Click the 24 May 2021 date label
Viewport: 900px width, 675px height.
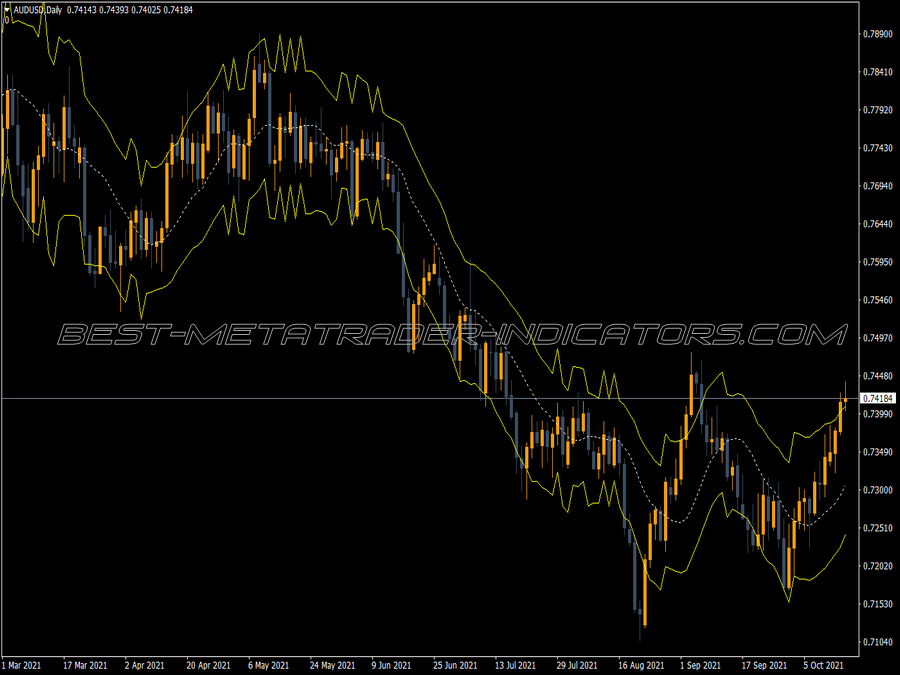pyautogui.click(x=332, y=665)
